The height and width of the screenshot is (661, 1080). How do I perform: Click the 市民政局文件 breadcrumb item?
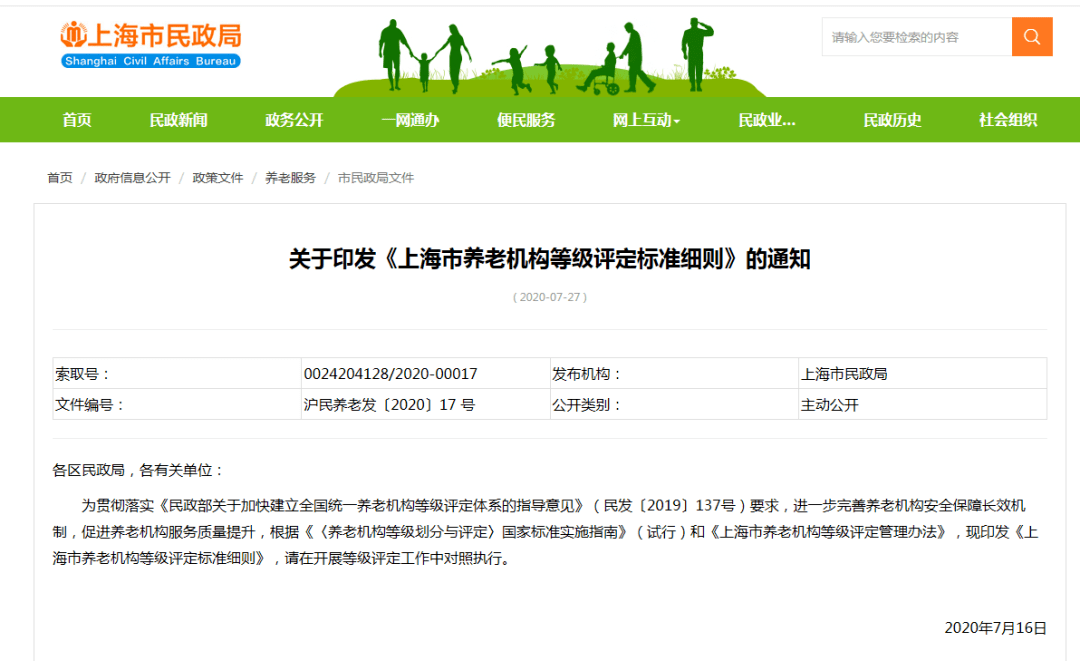point(375,178)
